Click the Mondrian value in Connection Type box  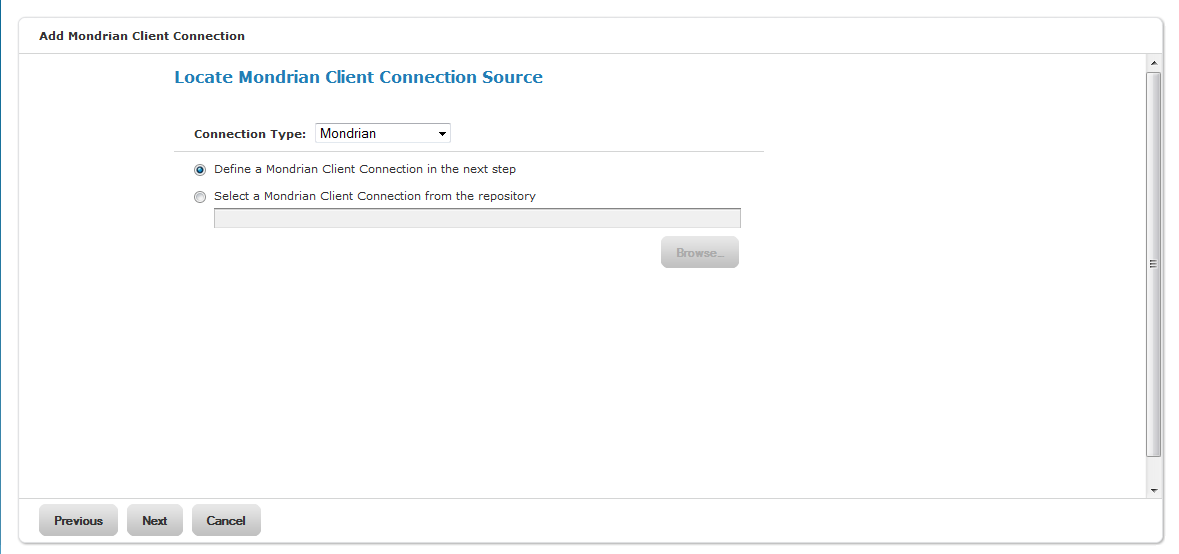pyautogui.click(x=348, y=134)
